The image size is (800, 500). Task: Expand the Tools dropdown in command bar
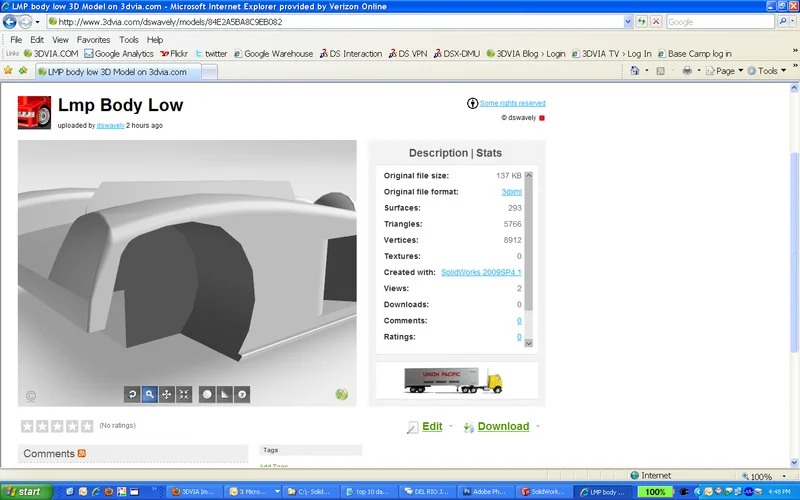click(x=769, y=71)
